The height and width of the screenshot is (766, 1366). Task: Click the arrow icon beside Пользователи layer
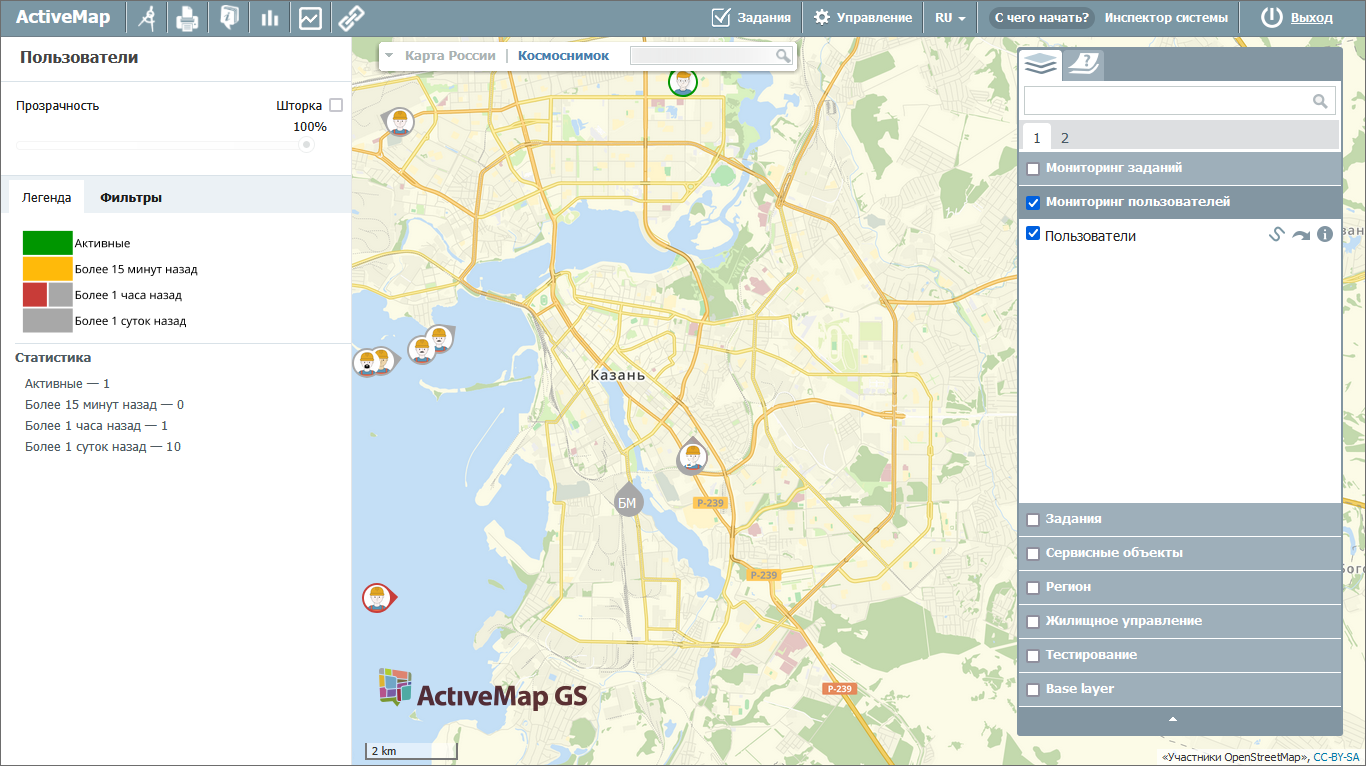pos(1300,235)
